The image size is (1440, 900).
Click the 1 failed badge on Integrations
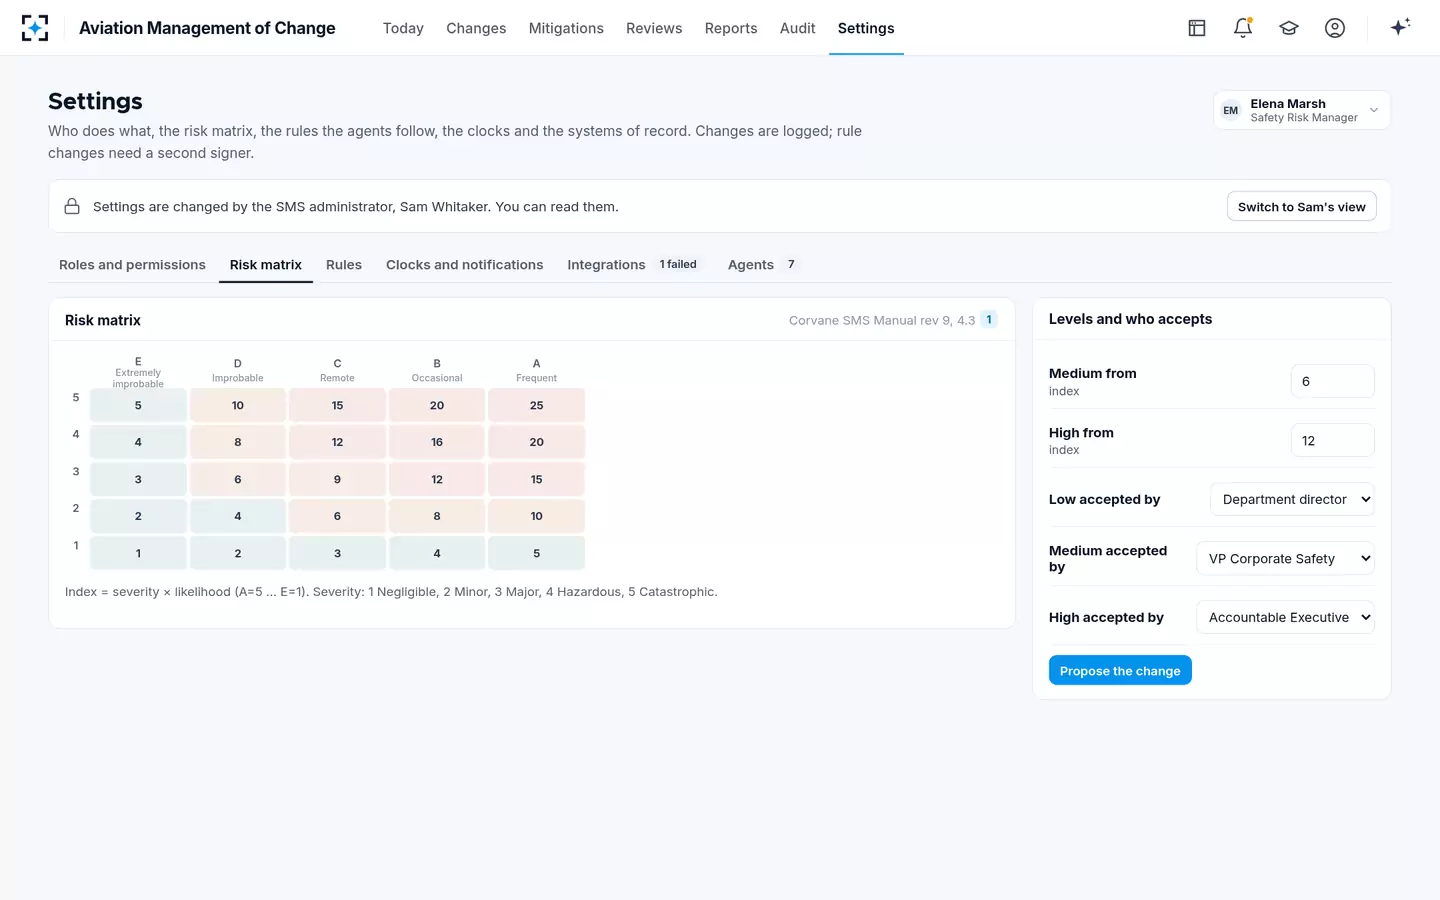(x=678, y=265)
